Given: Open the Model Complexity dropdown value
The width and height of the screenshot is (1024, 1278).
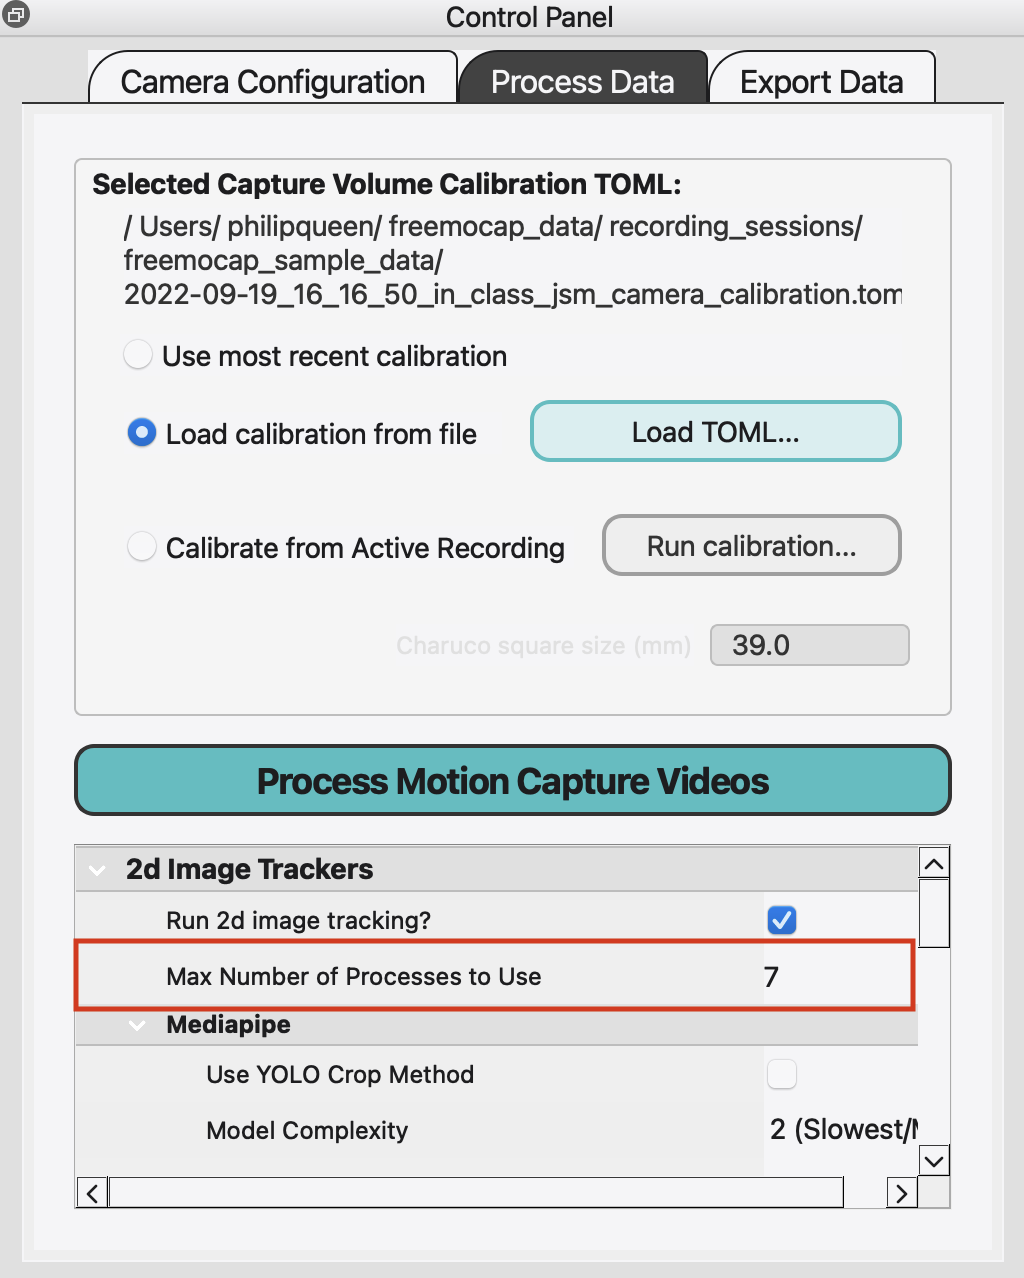Looking at the screenshot, I should coord(842,1130).
